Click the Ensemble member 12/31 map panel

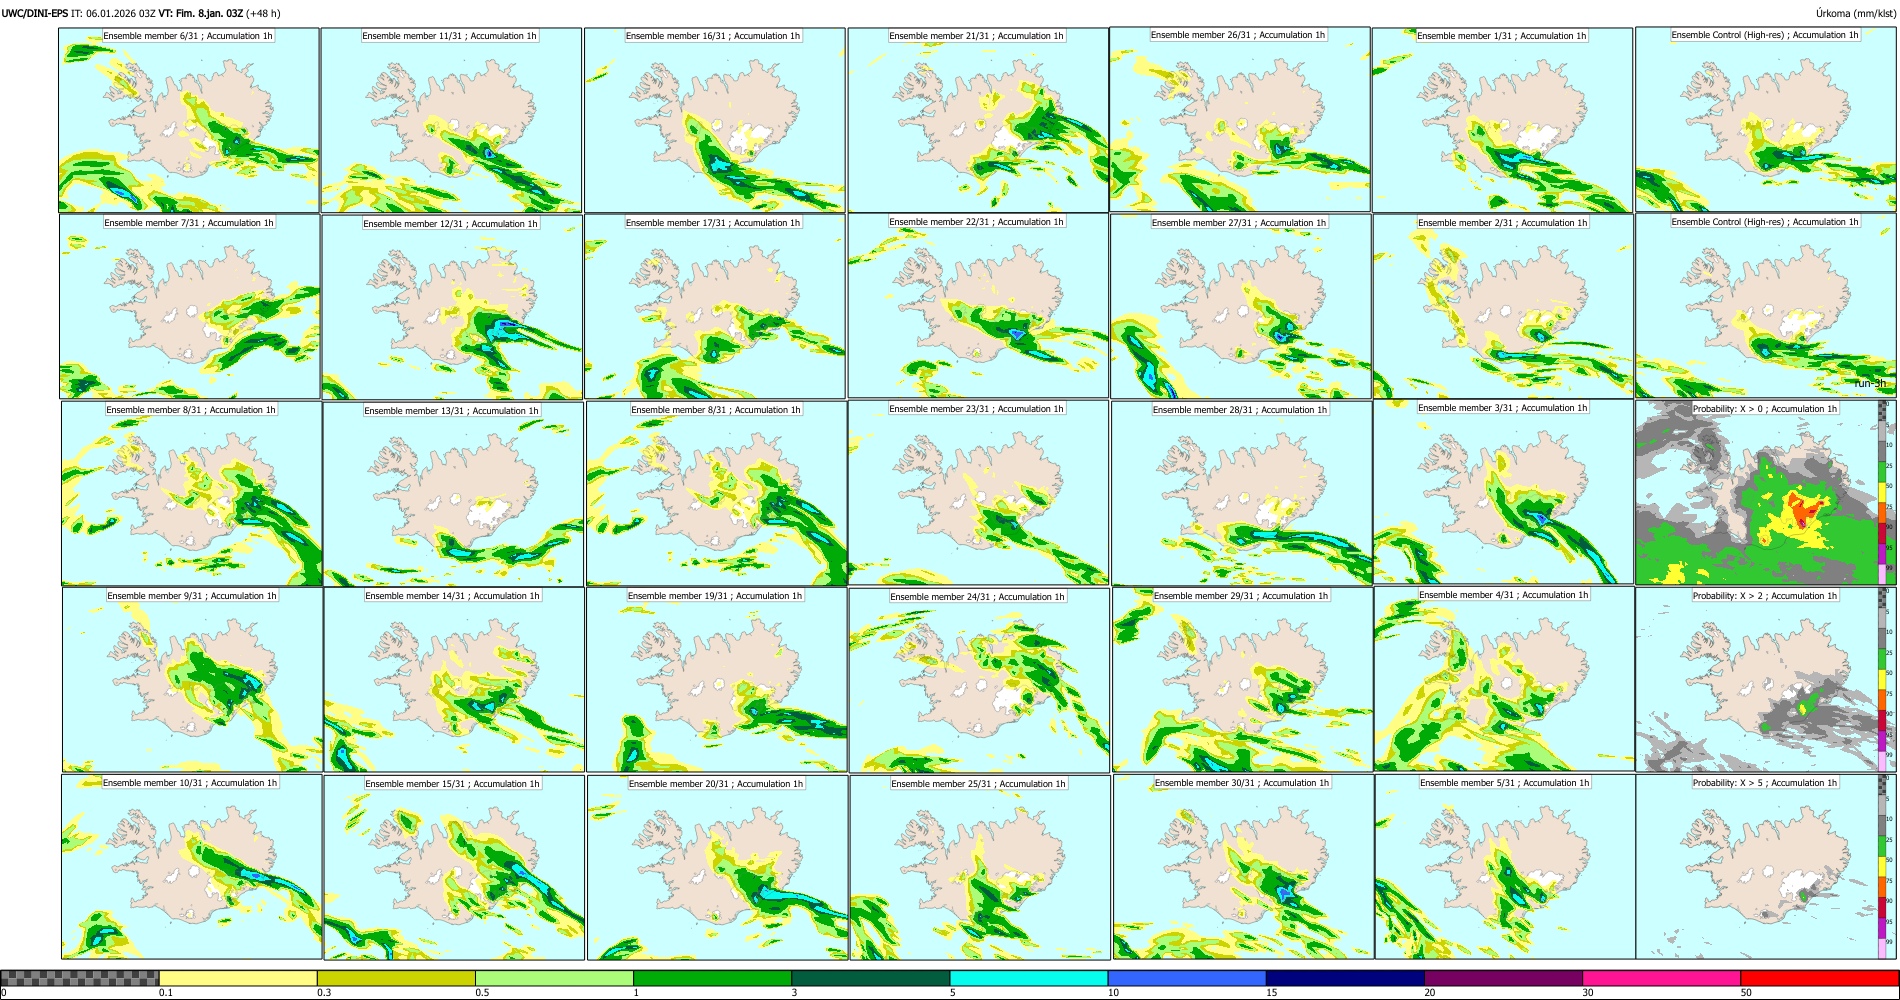point(452,307)
